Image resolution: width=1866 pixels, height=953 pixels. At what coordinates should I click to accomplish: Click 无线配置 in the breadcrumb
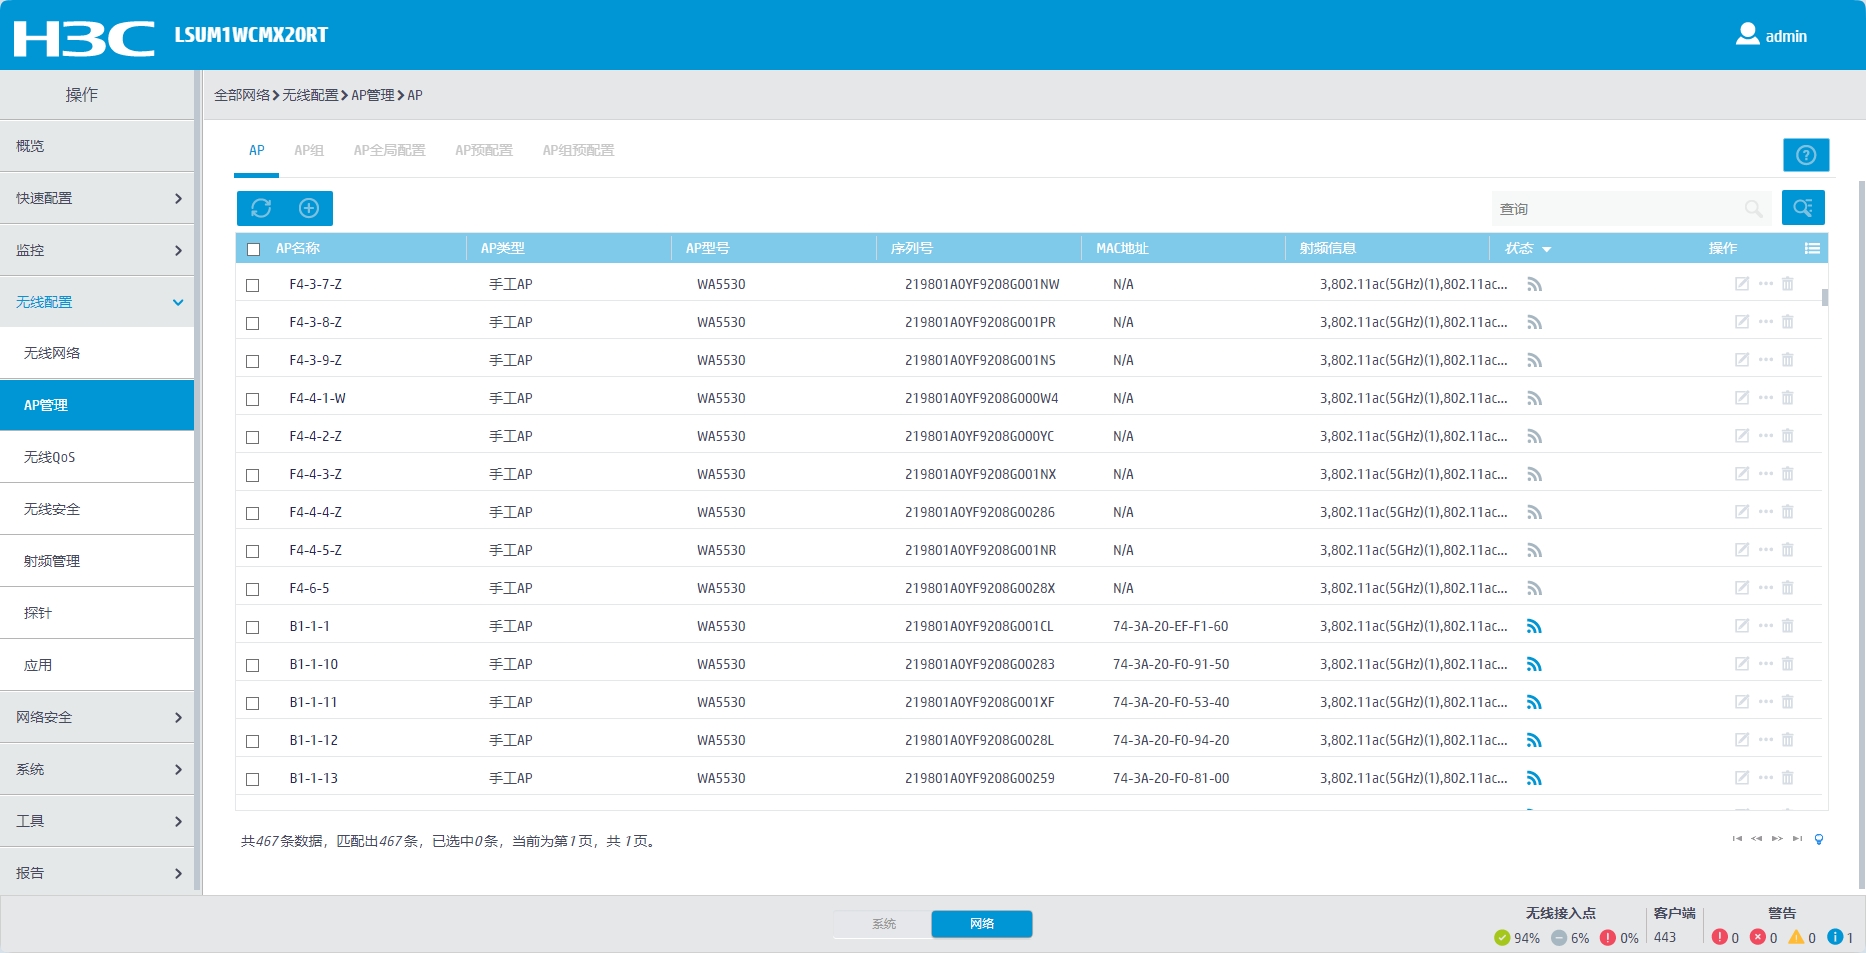click(x=310, y=95)
